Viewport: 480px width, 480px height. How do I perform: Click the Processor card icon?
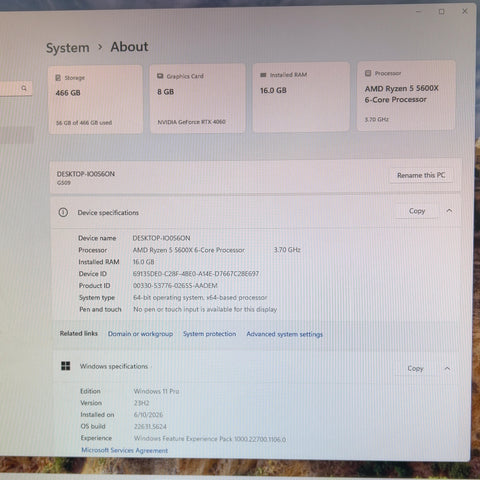point(368,73)
